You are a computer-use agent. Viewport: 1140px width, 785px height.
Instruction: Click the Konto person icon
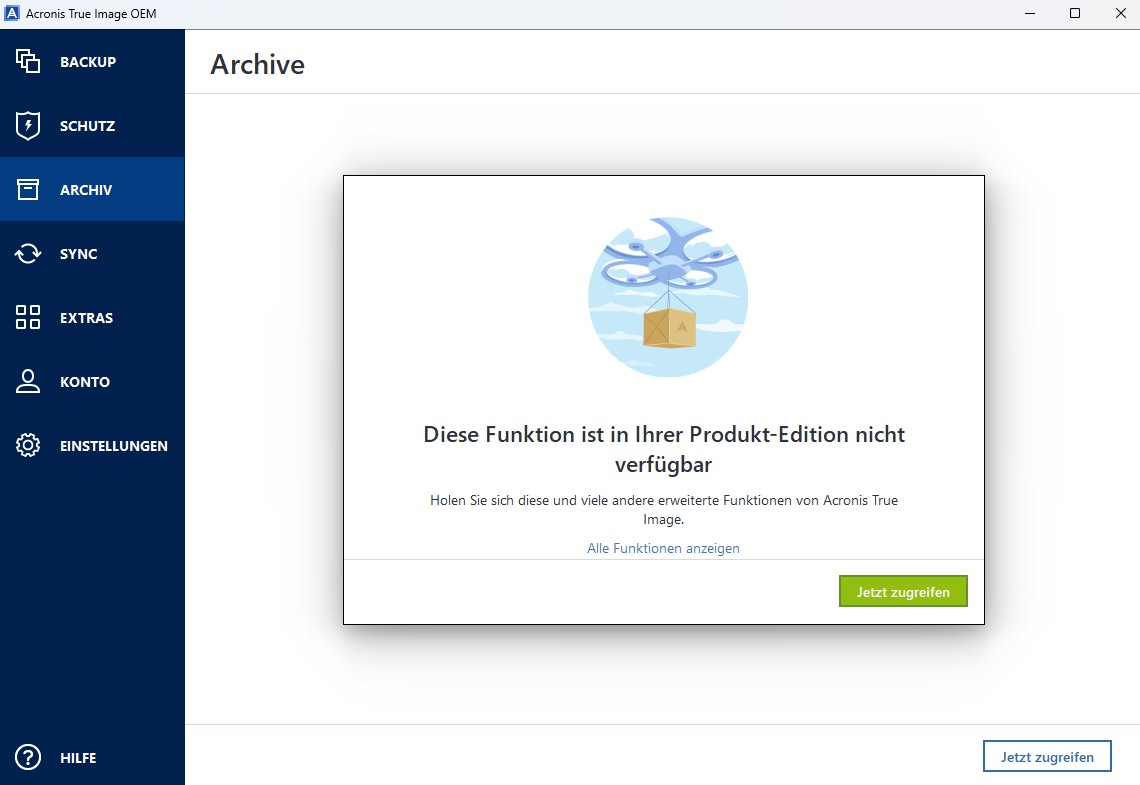(x=28, y=382)
